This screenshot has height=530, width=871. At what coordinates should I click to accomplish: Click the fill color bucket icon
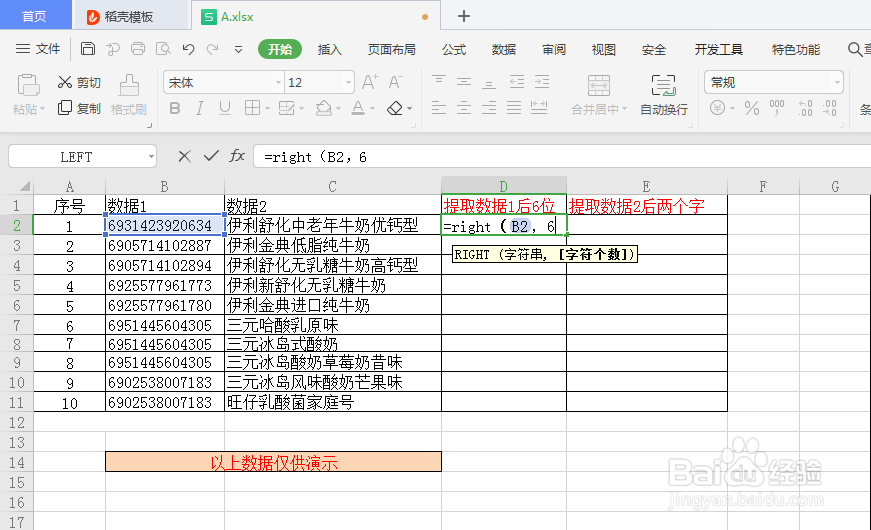[x=323, y=108]
